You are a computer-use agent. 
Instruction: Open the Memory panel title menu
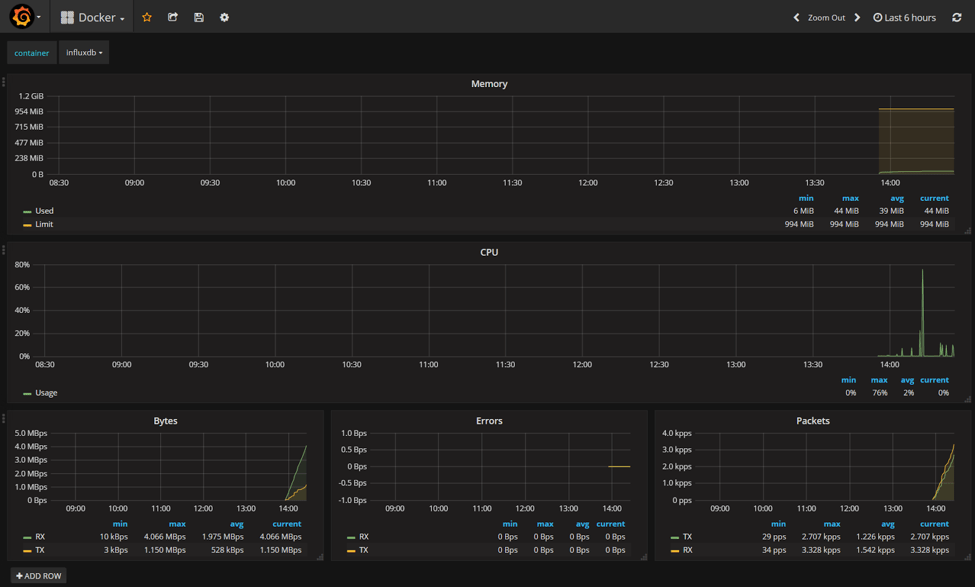pyautogui.click(x=489, y=84)
